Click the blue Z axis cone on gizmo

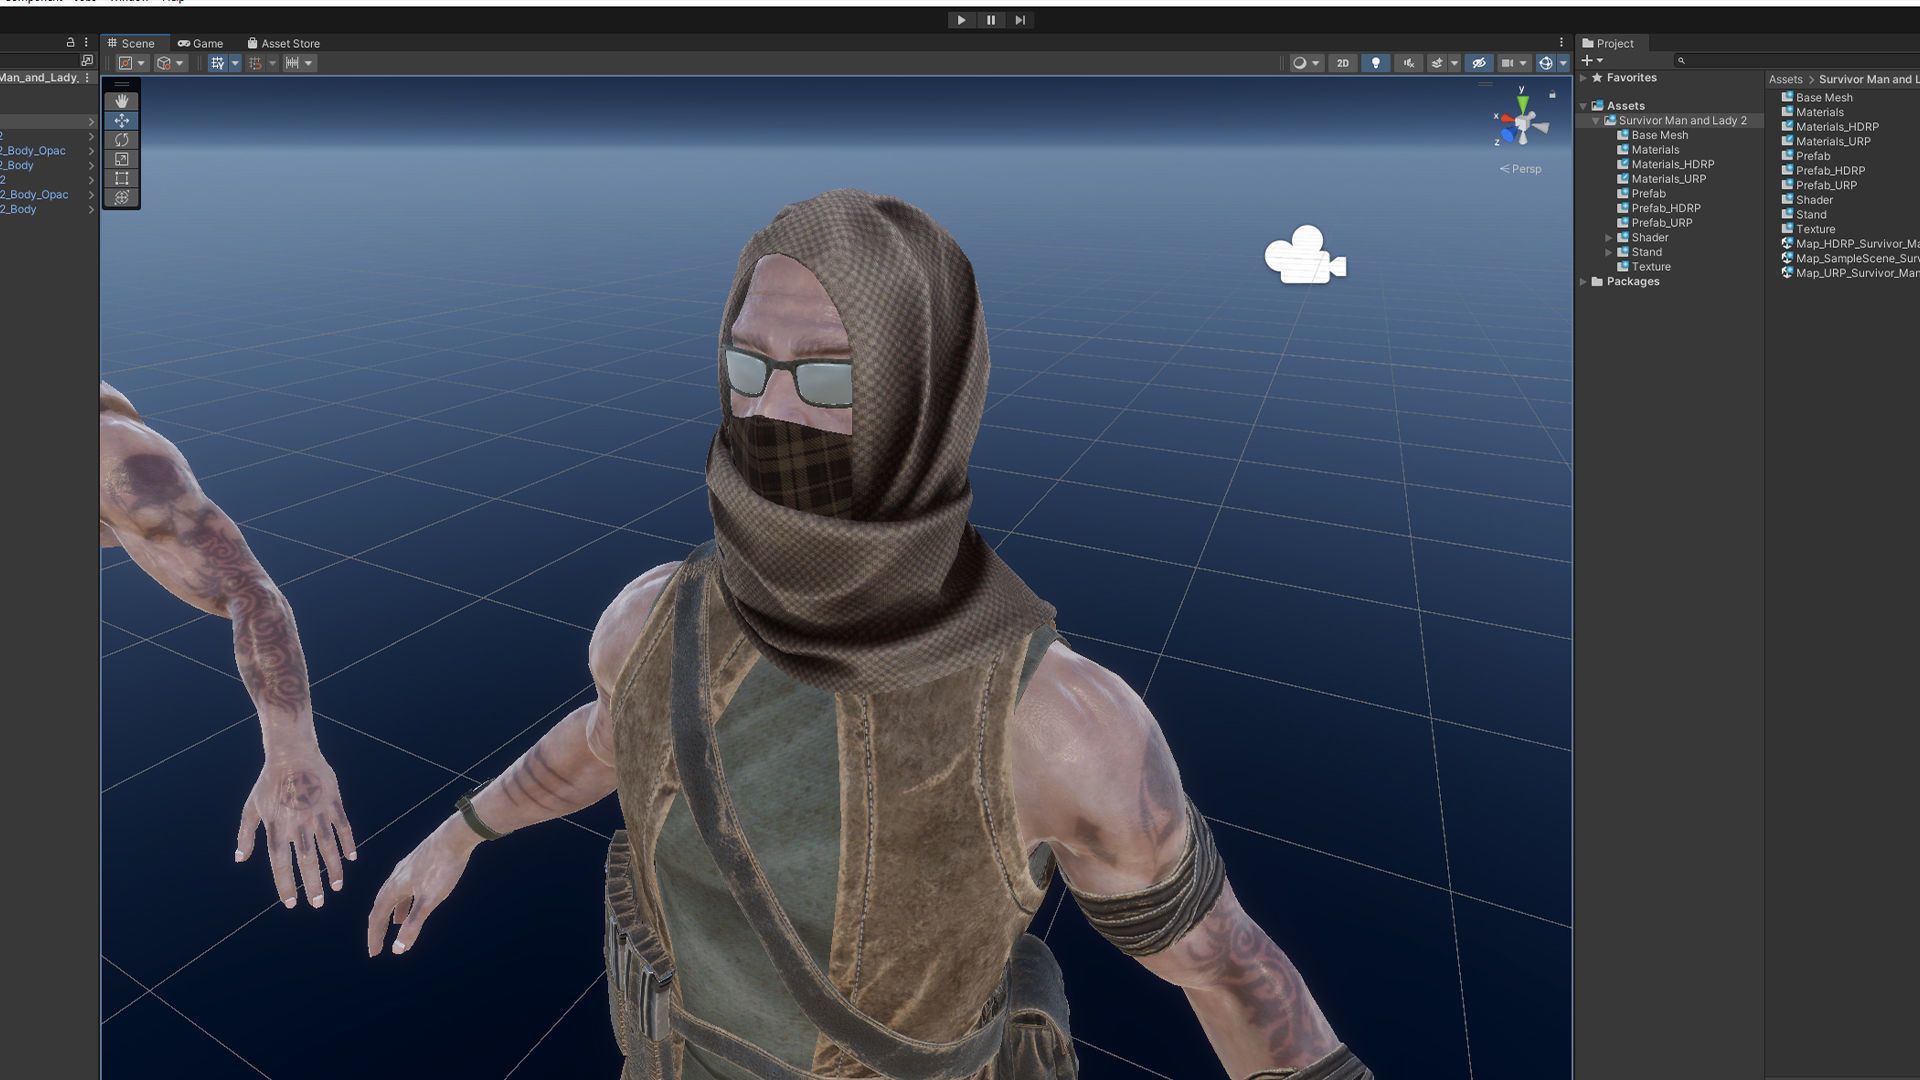coord(1509,135)
